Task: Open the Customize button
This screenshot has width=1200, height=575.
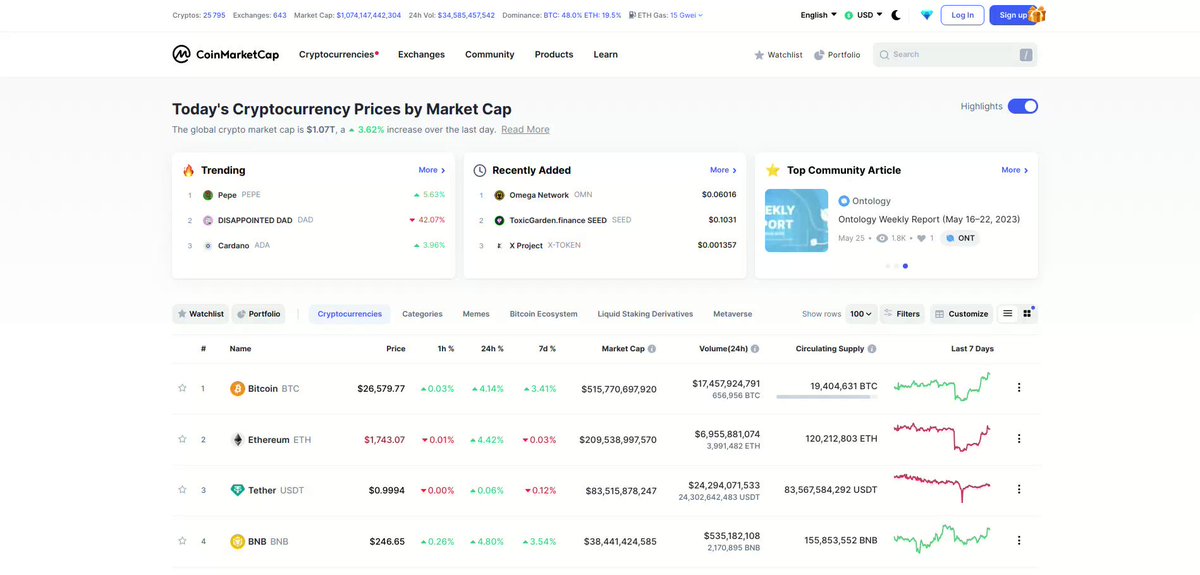Action: (x=961, y=314)
